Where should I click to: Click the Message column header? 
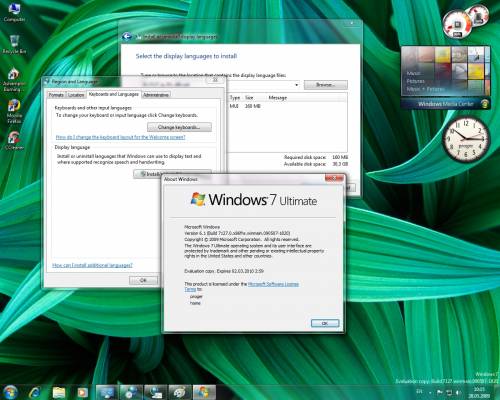tap(278, 98)
